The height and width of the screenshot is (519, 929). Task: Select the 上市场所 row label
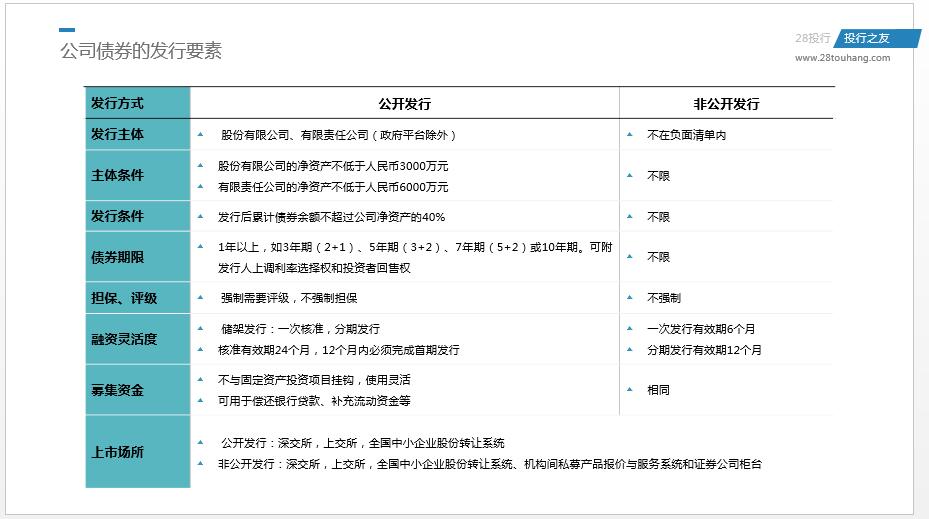(137, 452)
